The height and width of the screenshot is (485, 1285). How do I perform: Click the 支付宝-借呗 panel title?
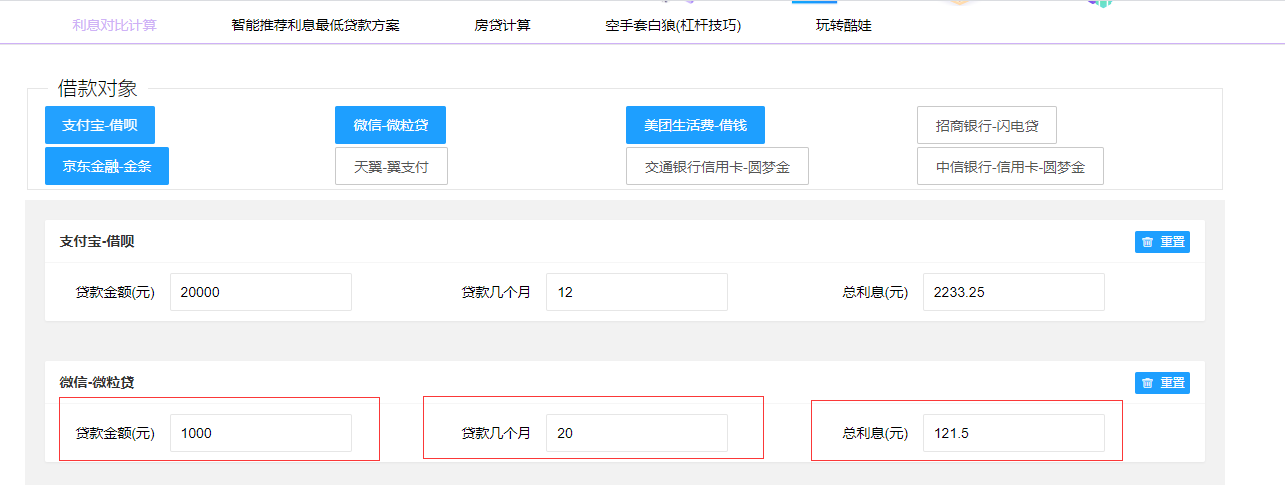pos(97,241)
